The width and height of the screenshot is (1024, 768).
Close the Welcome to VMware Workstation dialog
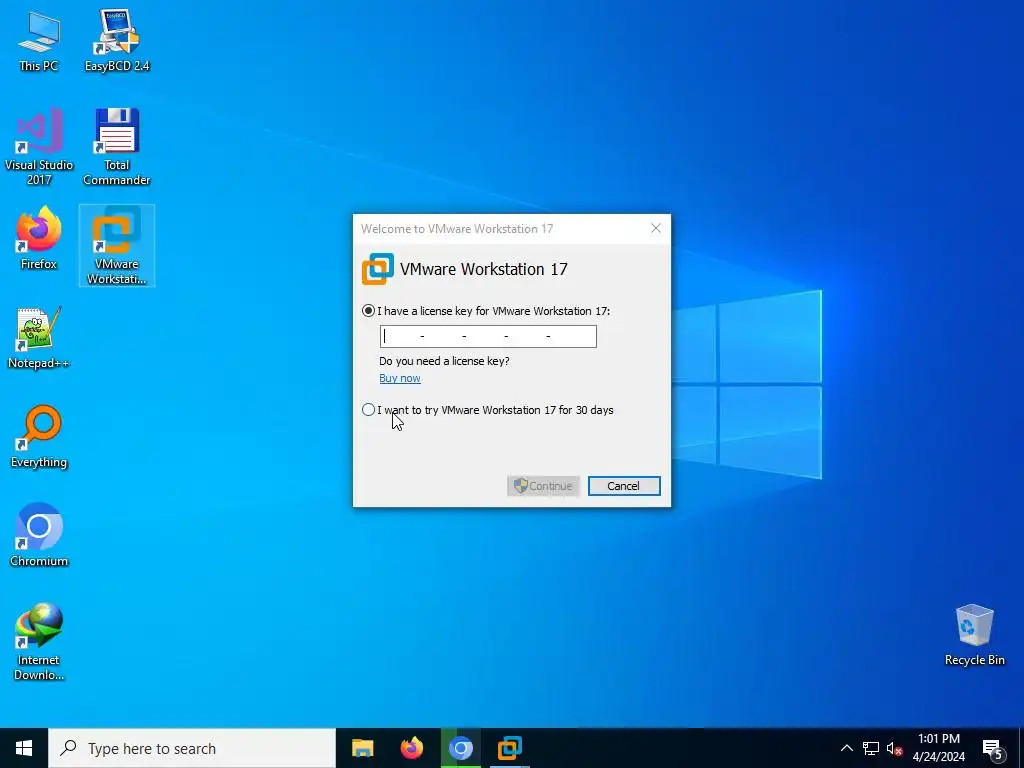coord(656,228)
